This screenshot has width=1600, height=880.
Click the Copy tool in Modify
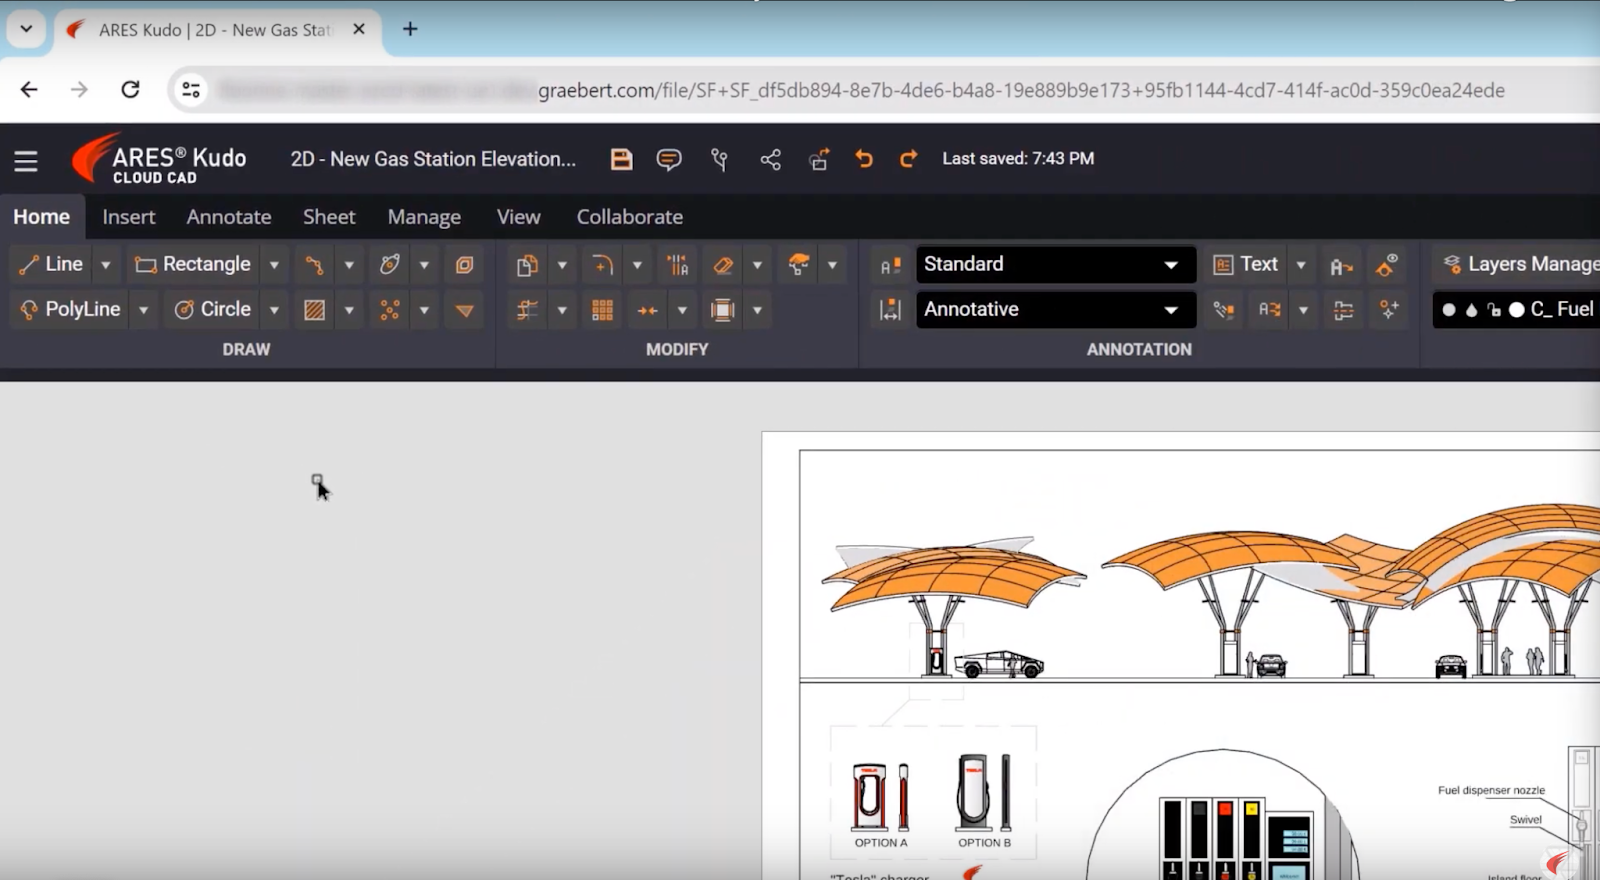[527, 265]
